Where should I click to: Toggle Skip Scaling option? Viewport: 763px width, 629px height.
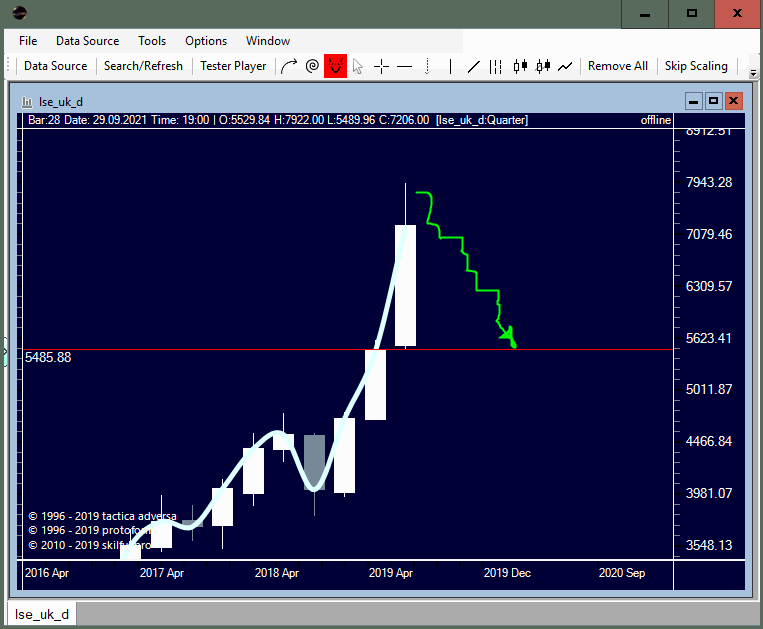coord(696,66)
